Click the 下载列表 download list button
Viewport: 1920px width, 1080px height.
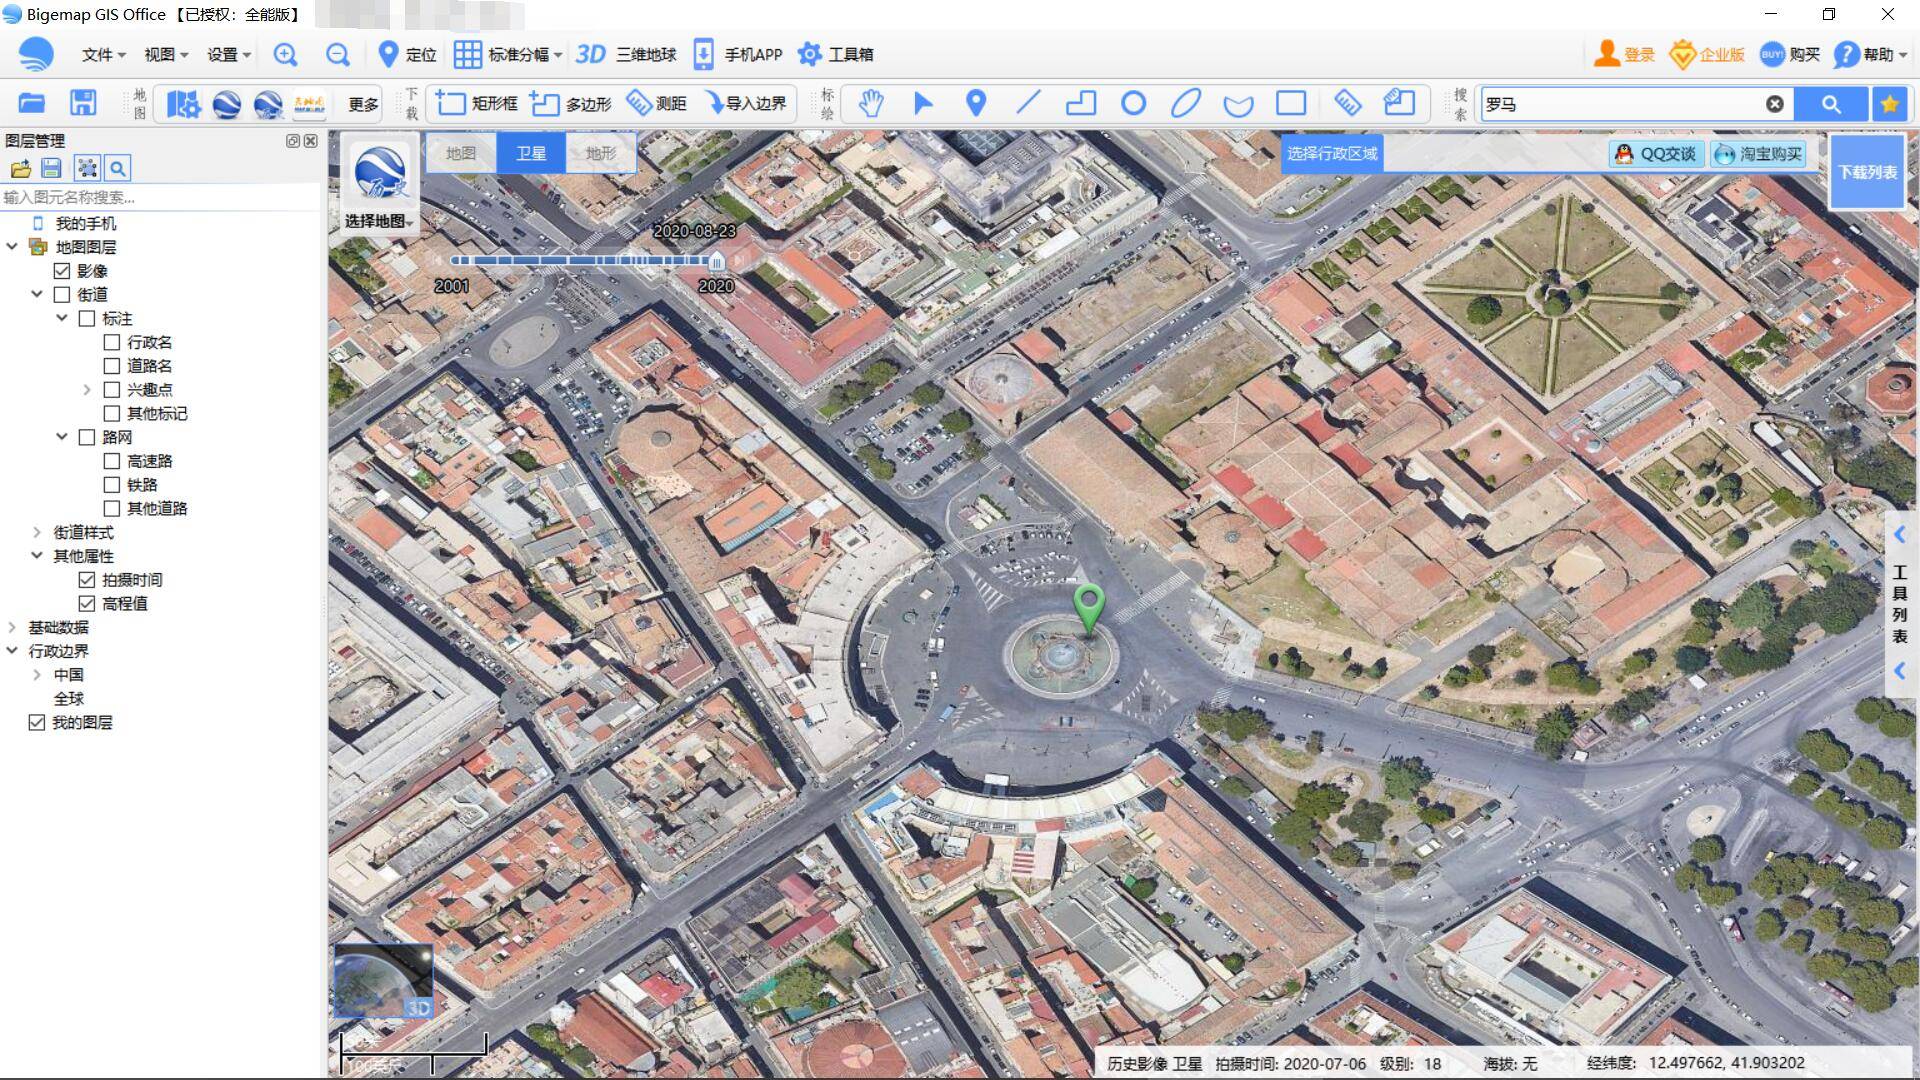[x=1867, y=172]
